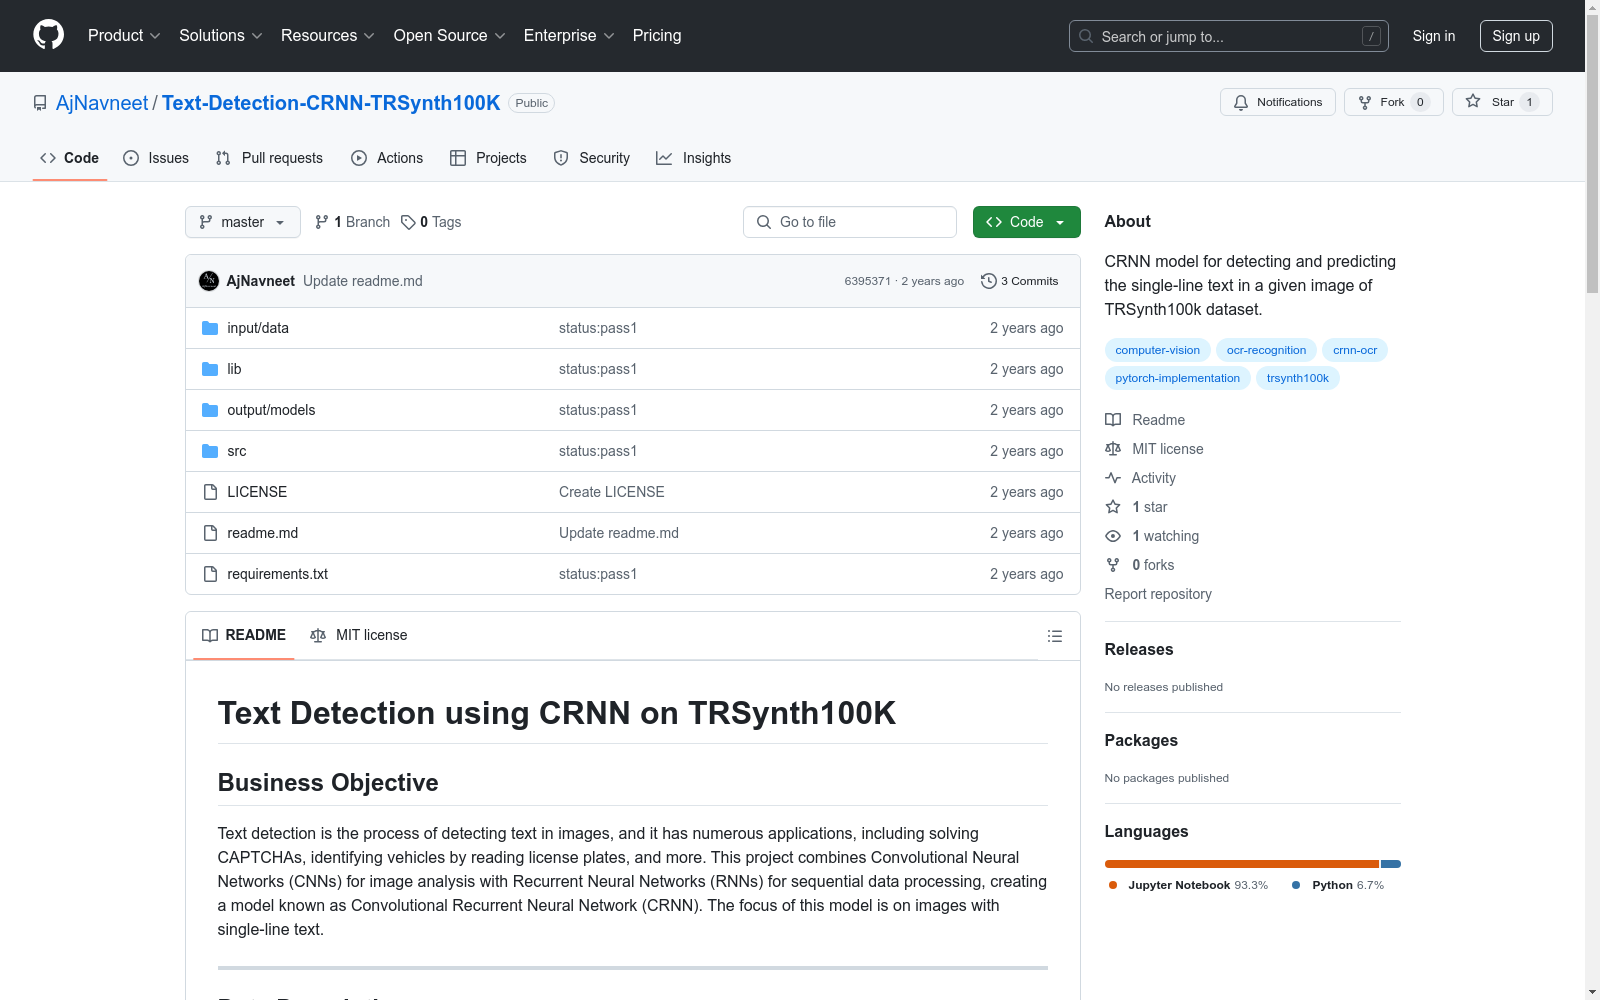Click the crnn-ocr topic tag
This screenshot has height=1000, width=1600.
click(1355, 350)
